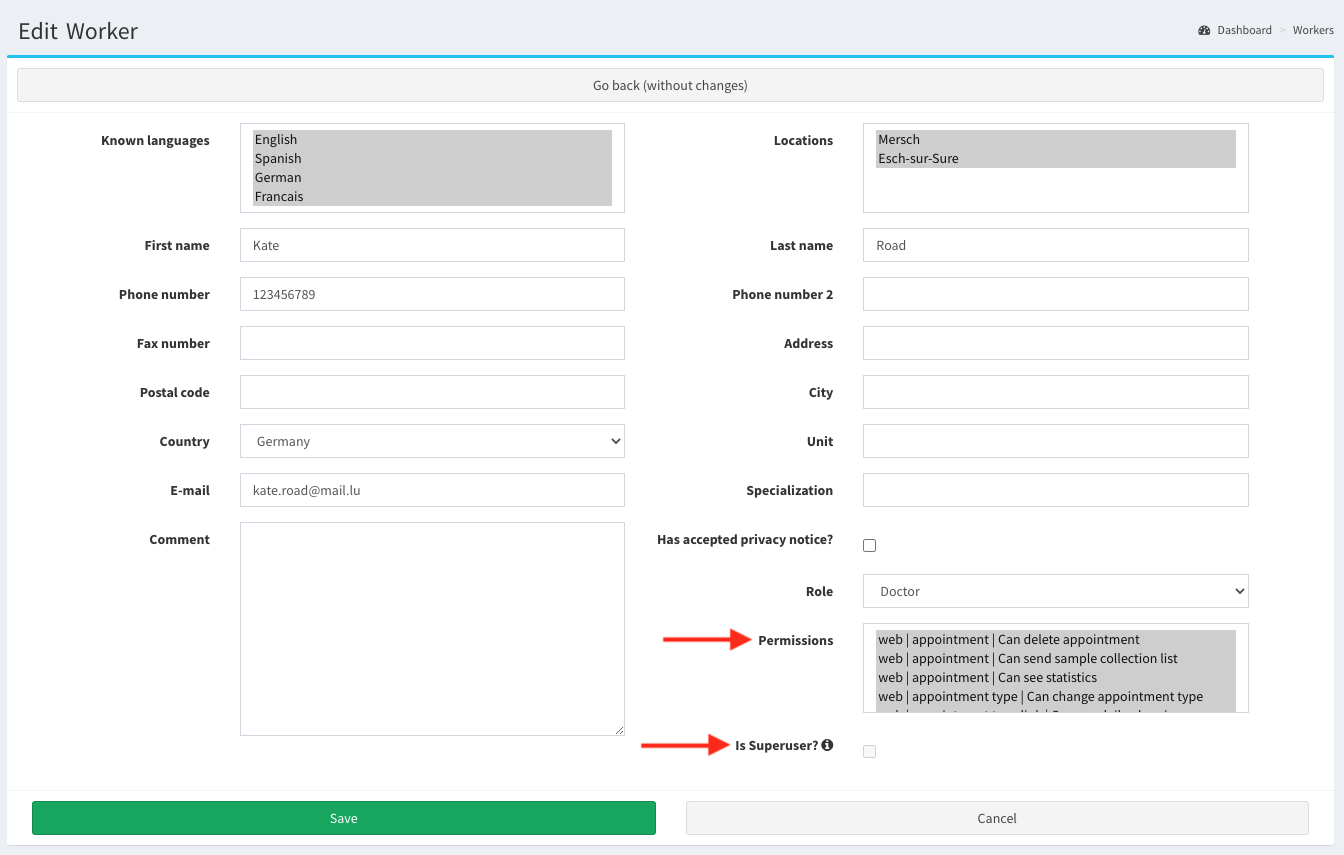Toggle the Is Superuser checkbox
Image resolution: width=1344 pixels, height=855 pixels.
pyautogui.click(x=869, y=751)
